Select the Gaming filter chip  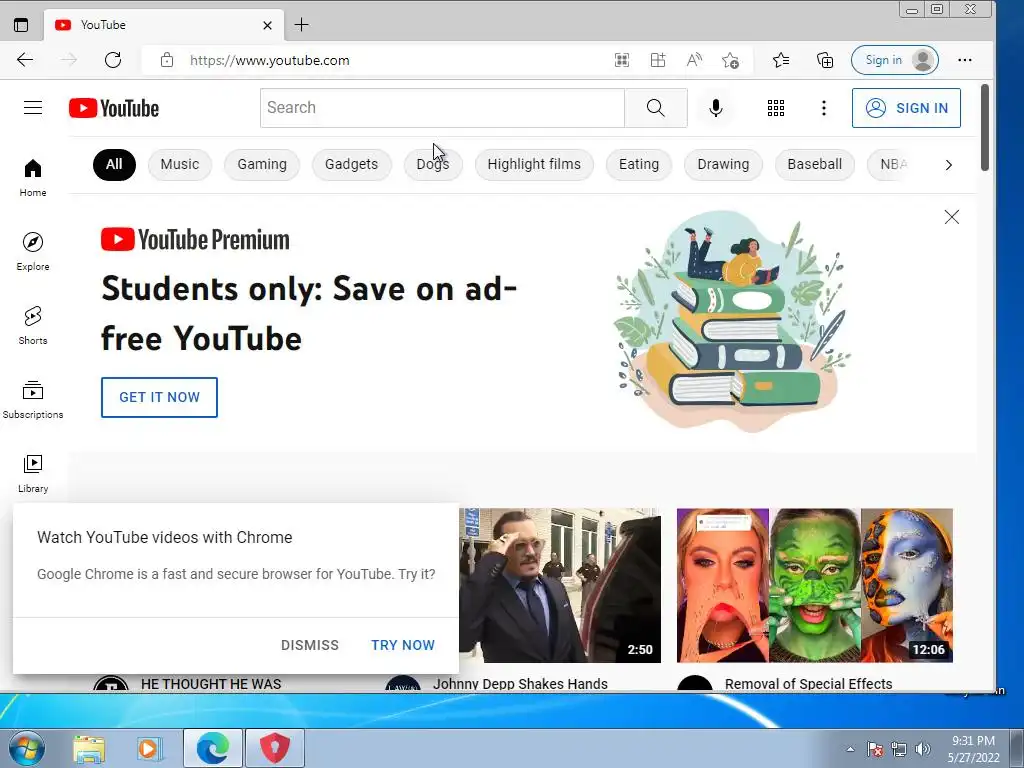[262, 165]
